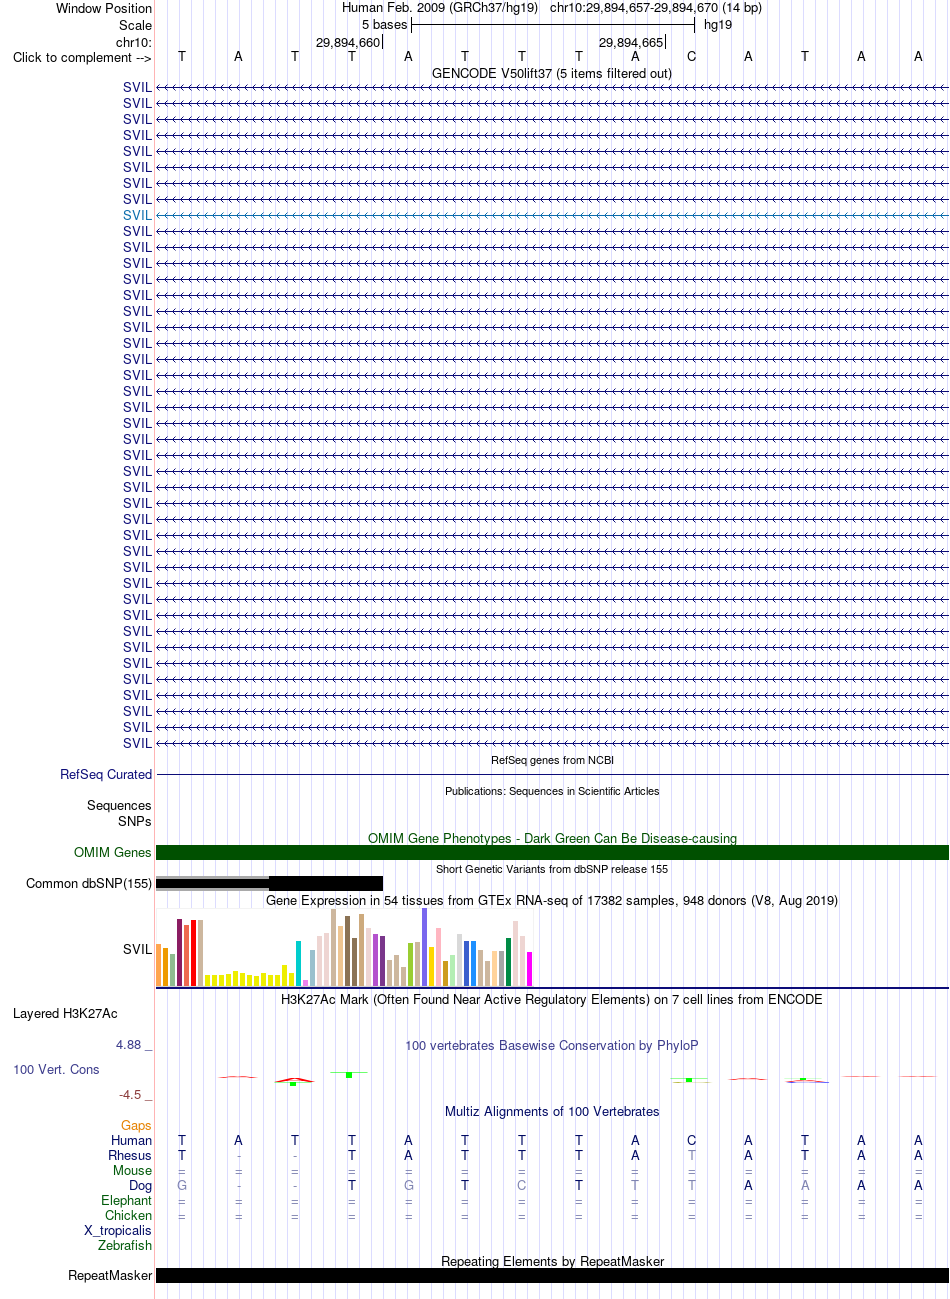Click the 4.88 PhyloP upper-limit value
Image resolution: width=950 pixels, height=1299 pixels.
[x=128, y=1044]
